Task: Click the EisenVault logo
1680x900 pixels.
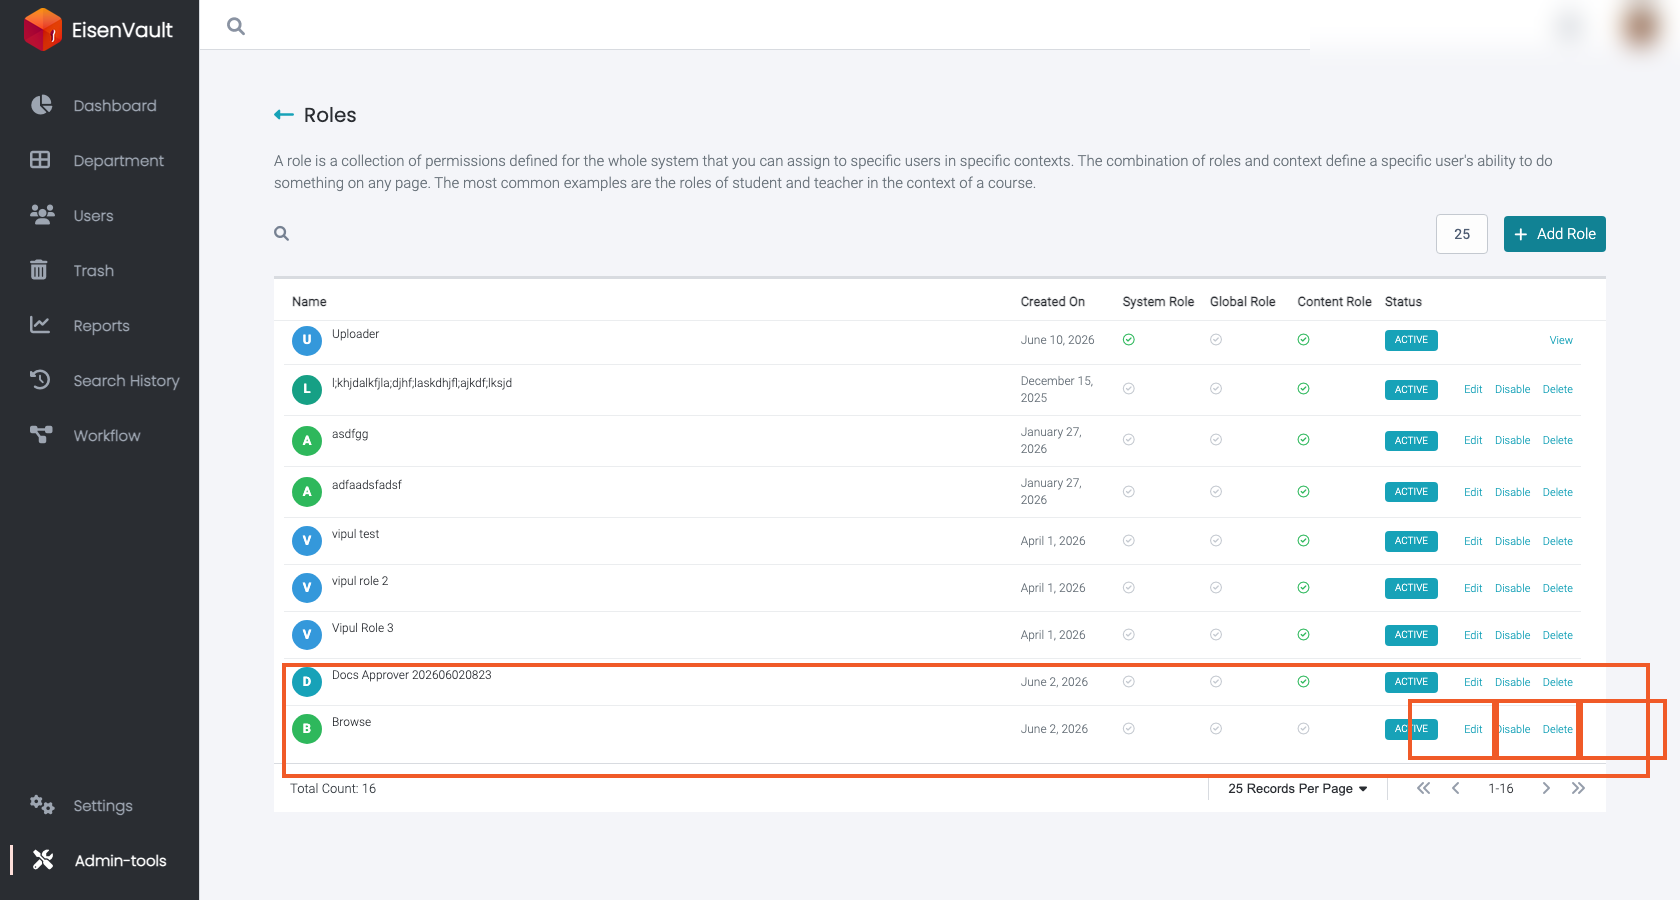Action: [98, 29]
